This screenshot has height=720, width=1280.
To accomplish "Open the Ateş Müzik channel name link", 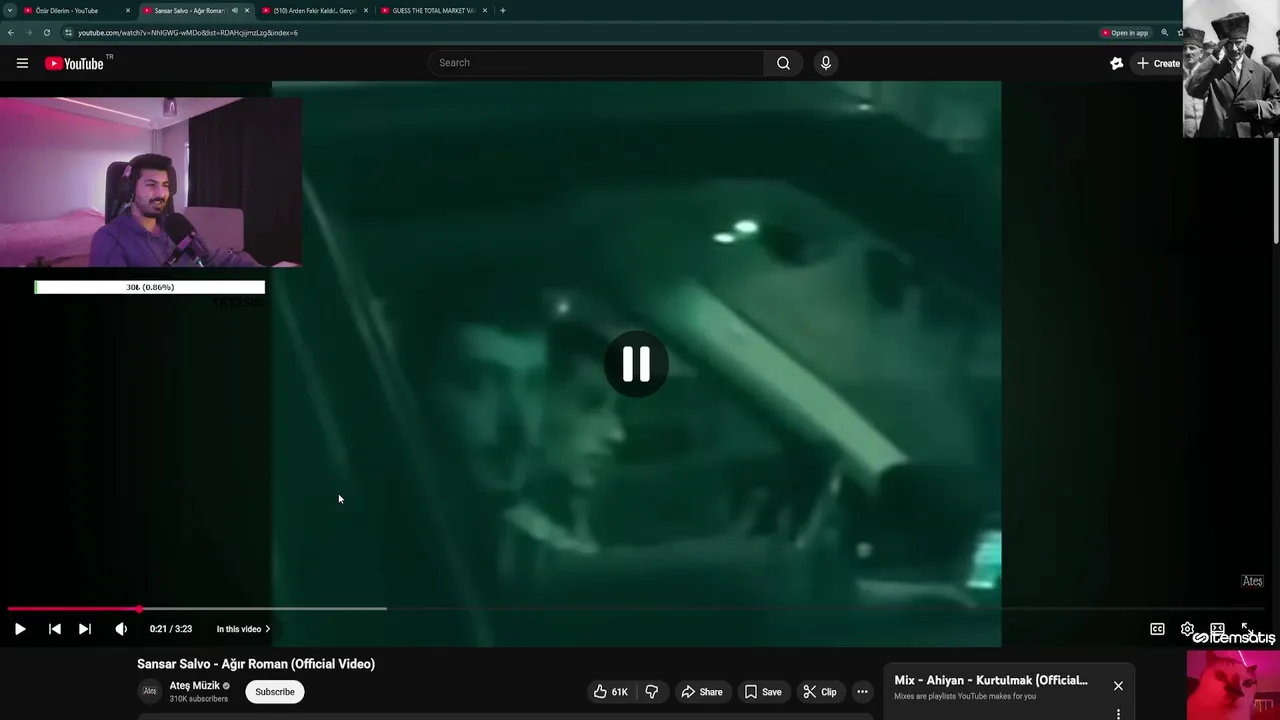I will point(194,686).
